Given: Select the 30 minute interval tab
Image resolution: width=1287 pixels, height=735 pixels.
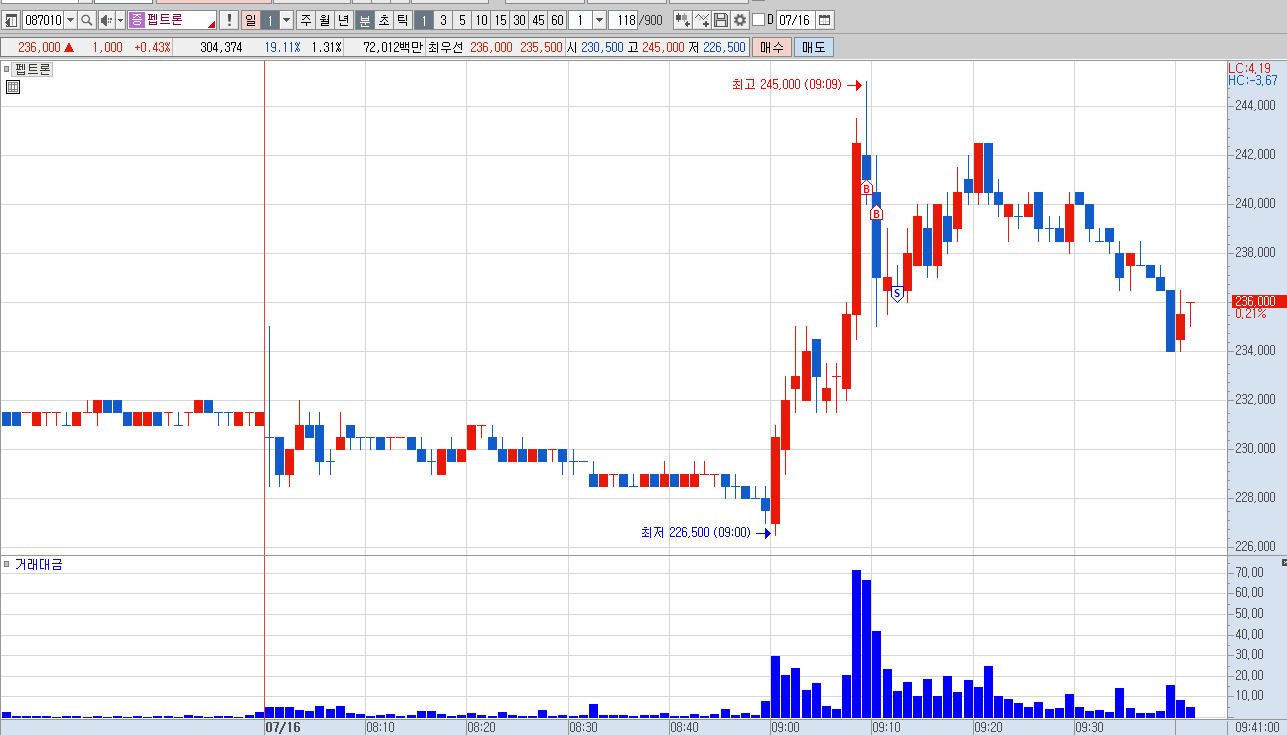Looking at the screenshot, I should coord(519,20).
